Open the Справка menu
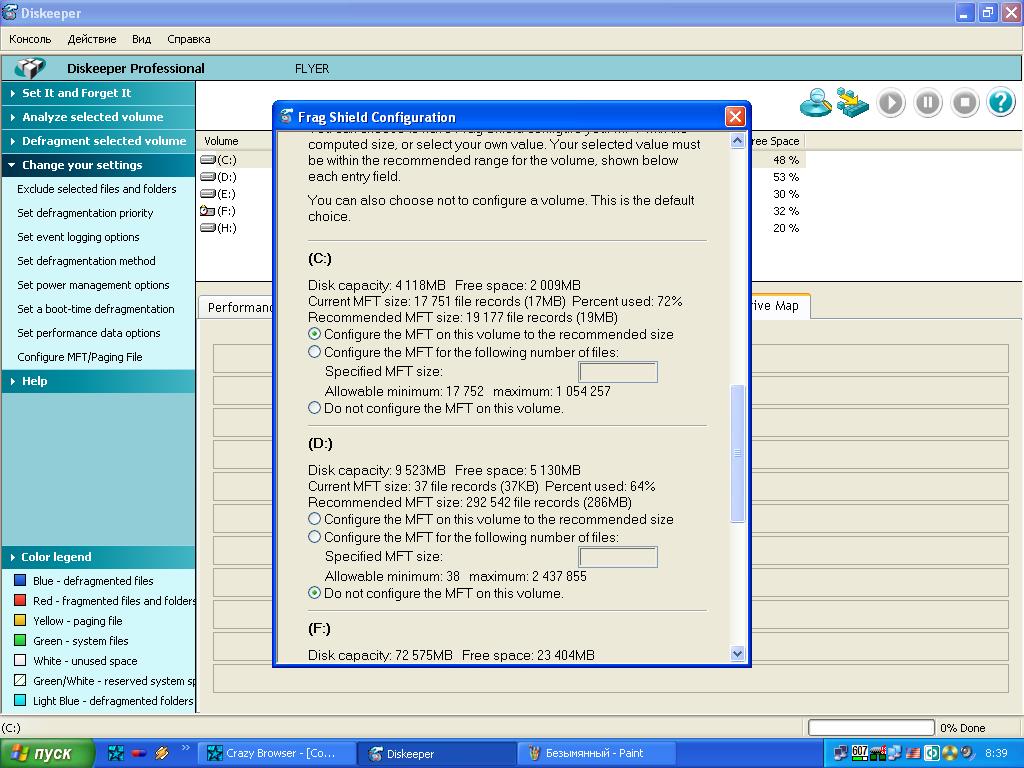The height and width of the screenshot is (768, 1024). 189,39
